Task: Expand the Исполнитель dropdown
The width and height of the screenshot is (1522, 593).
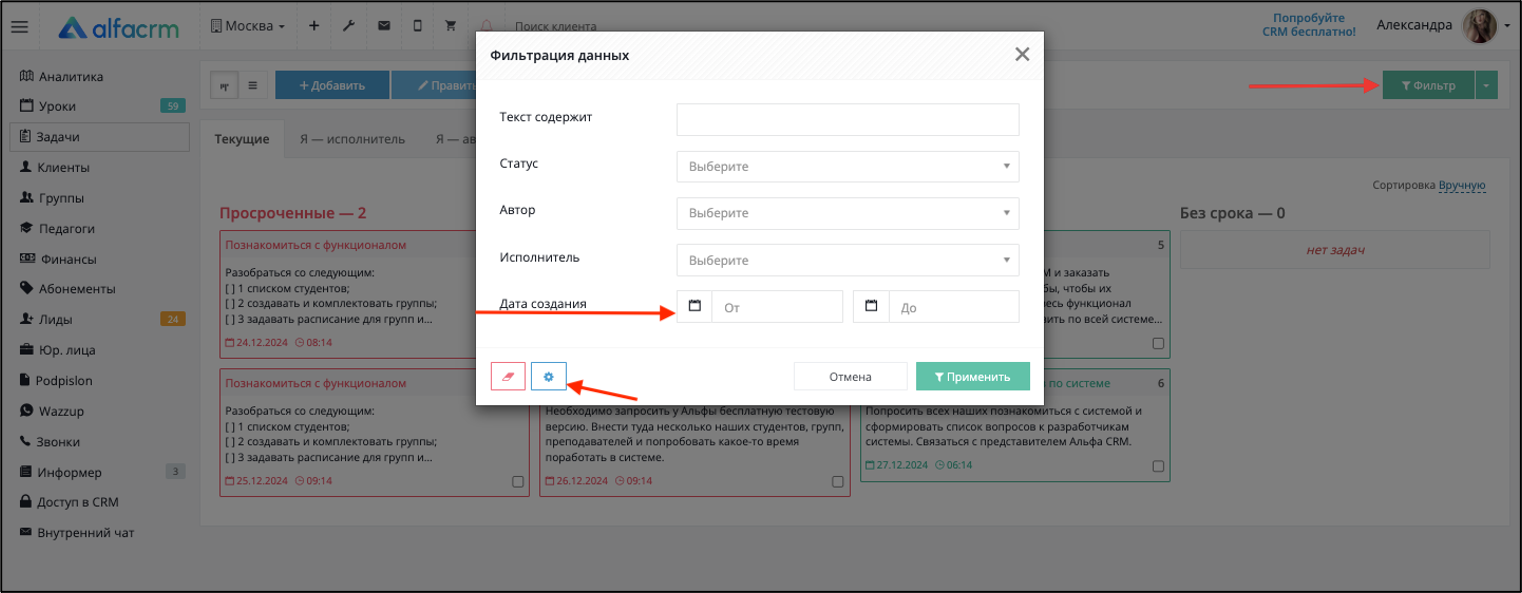Action: pos(848,260)
